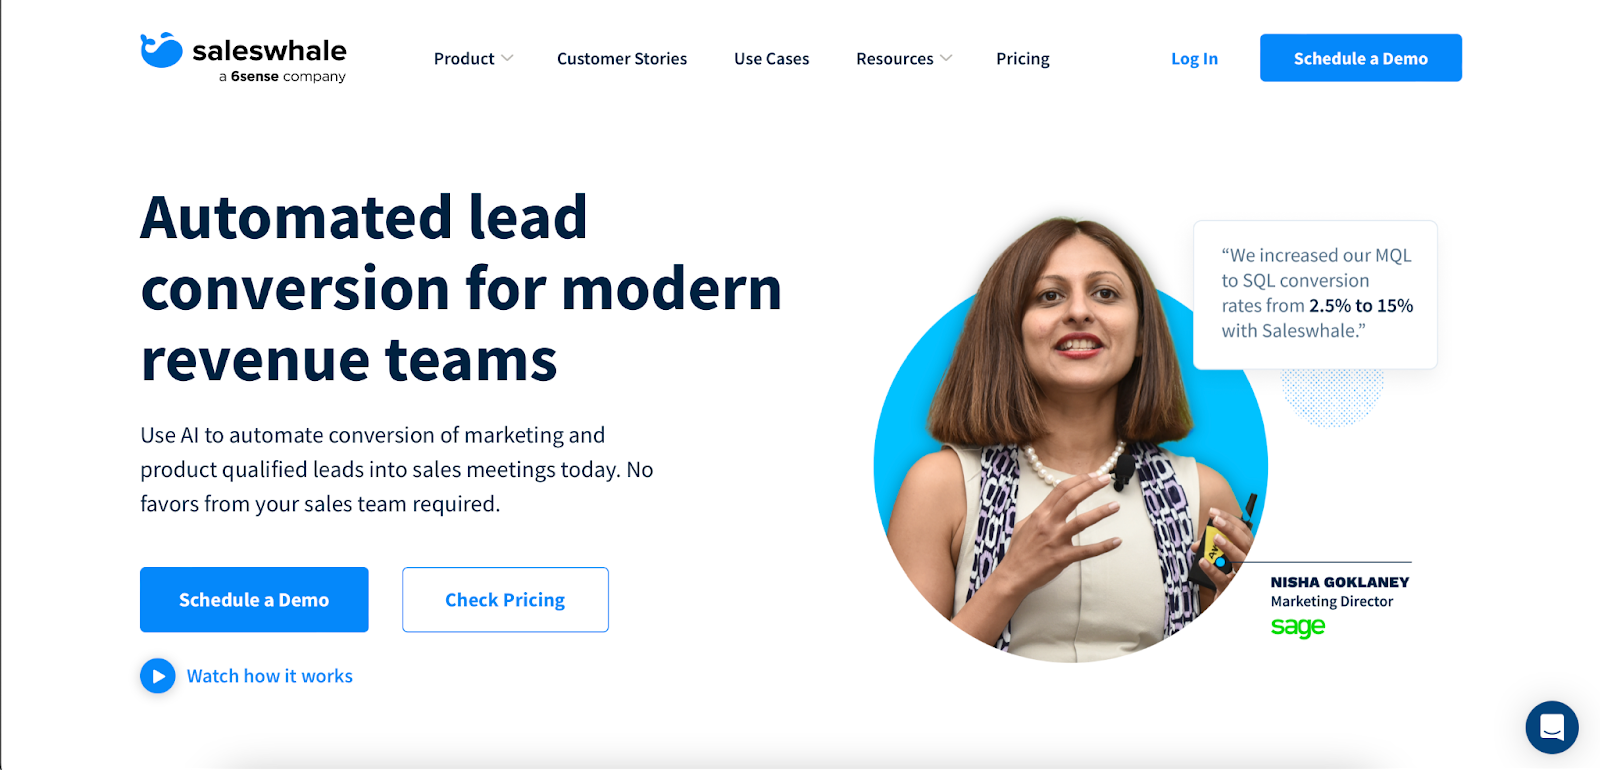Click the header Schedule a Demo button

[x=1361, y=58]
